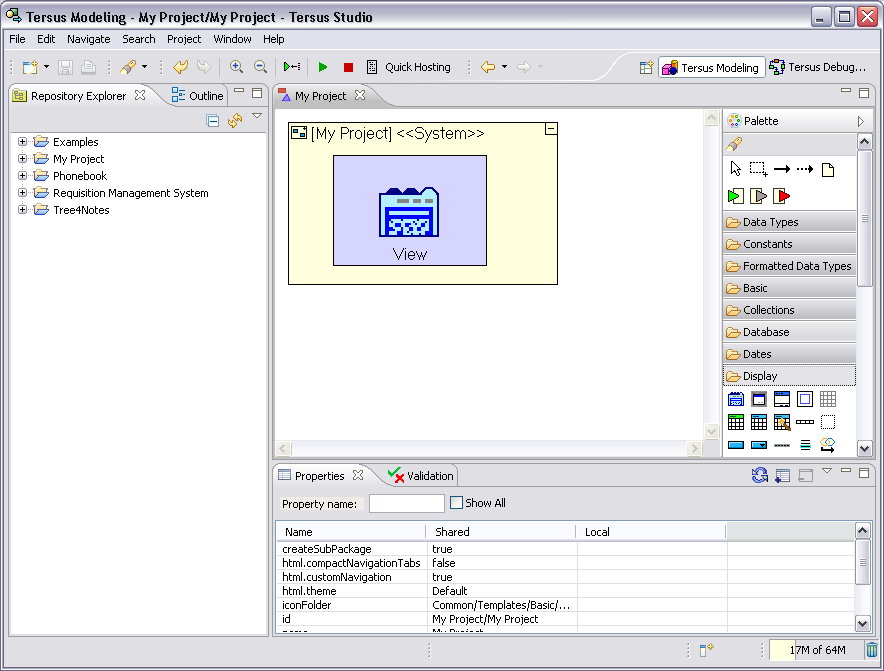884x671 pixels.
Task: Expand the Examples tree node
Action: pos(22,142)
